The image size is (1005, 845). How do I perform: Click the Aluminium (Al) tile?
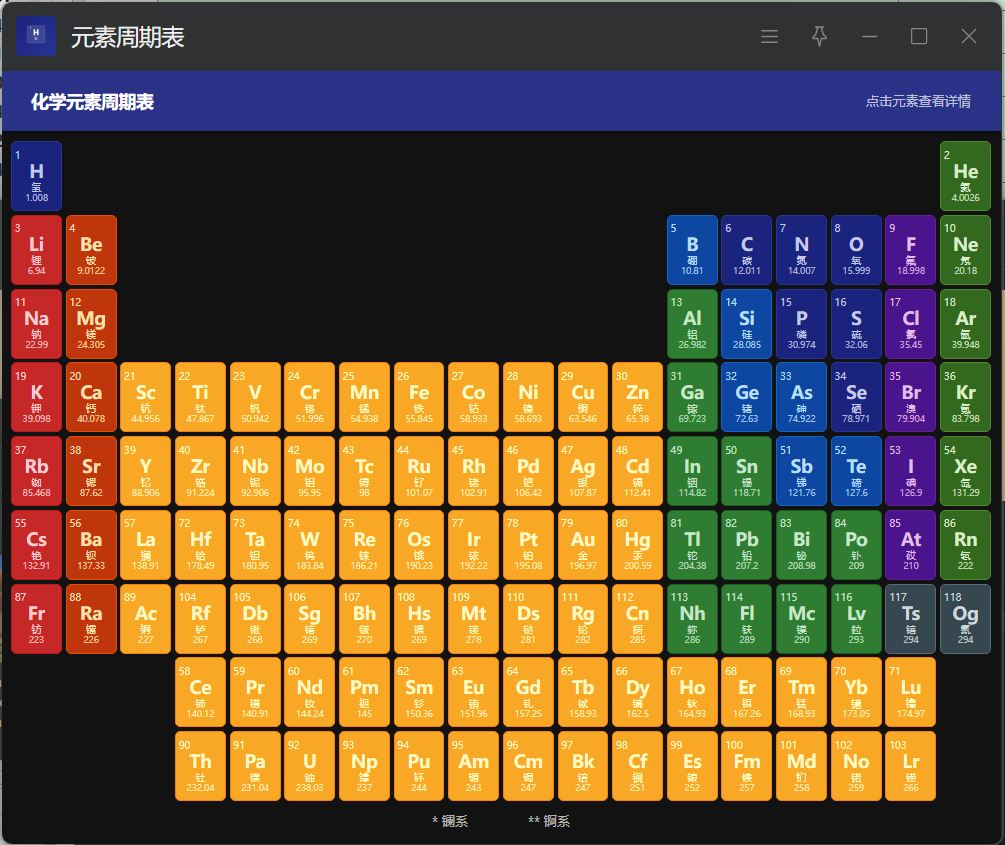692,324
